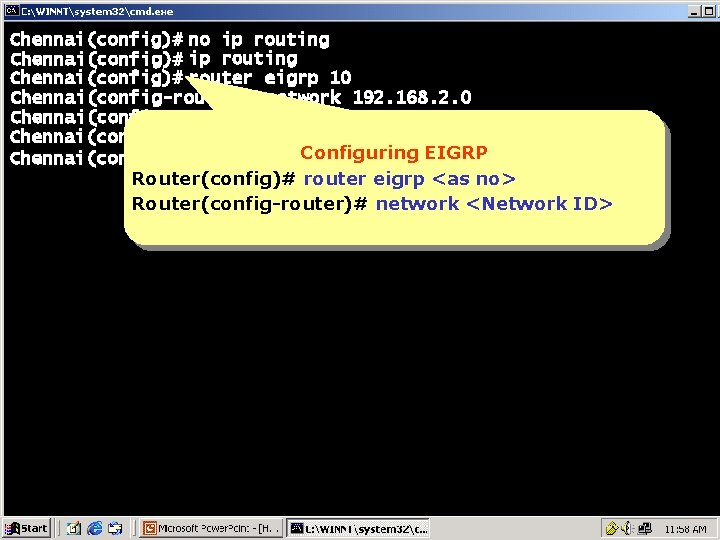Click 'network <Network ID>' in callout
720x540 pixels.
[494, 203]
